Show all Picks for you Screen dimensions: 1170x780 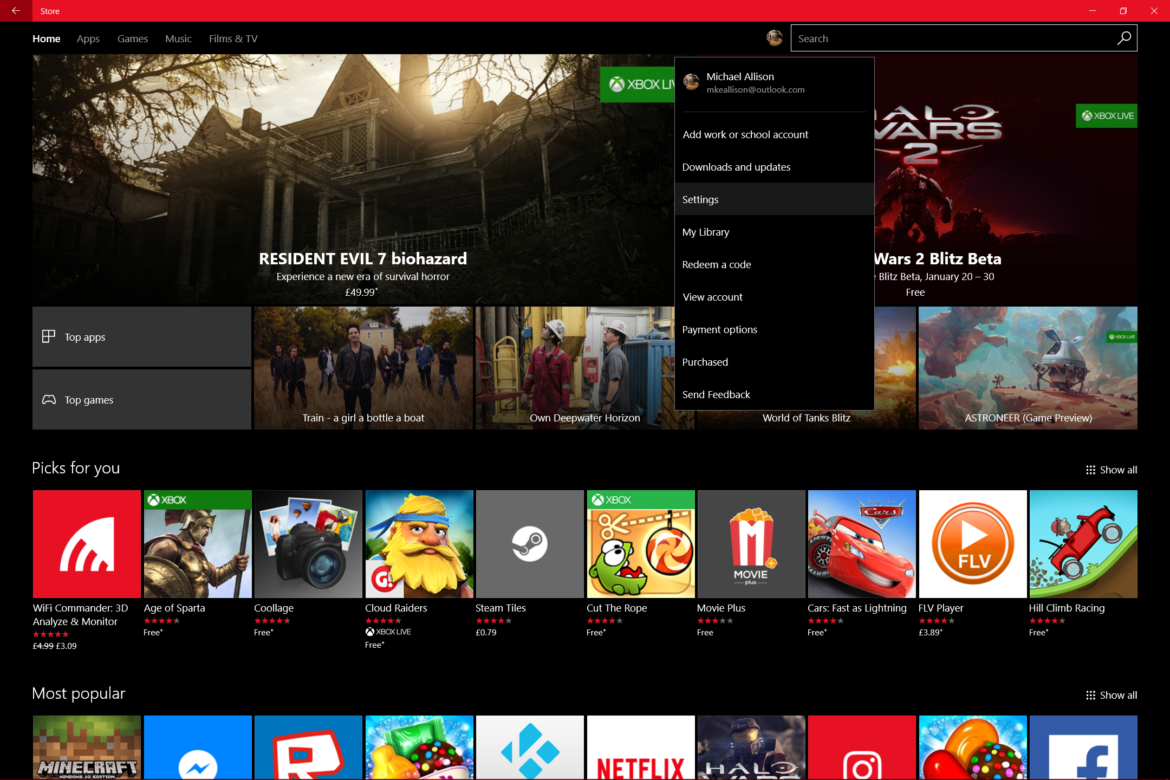pyautogui.click(x=1111, y=470)
